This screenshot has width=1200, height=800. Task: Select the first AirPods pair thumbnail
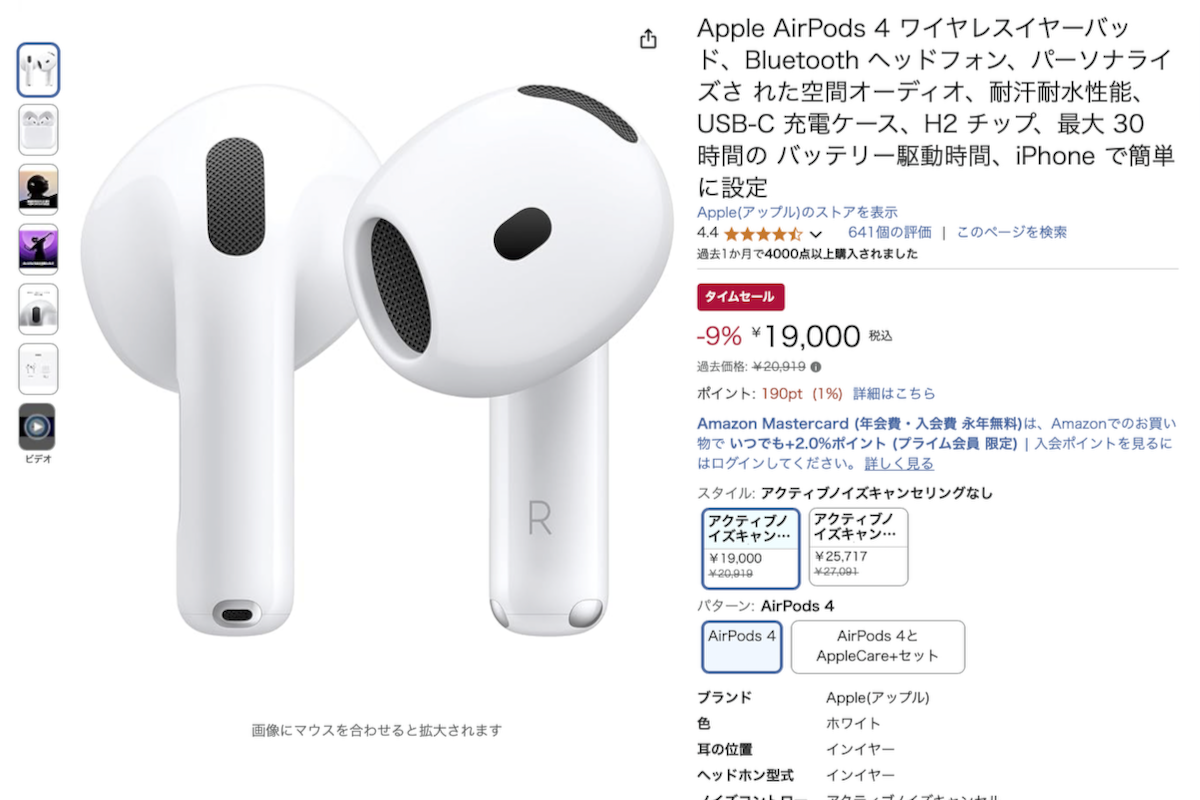pos(38,69)
